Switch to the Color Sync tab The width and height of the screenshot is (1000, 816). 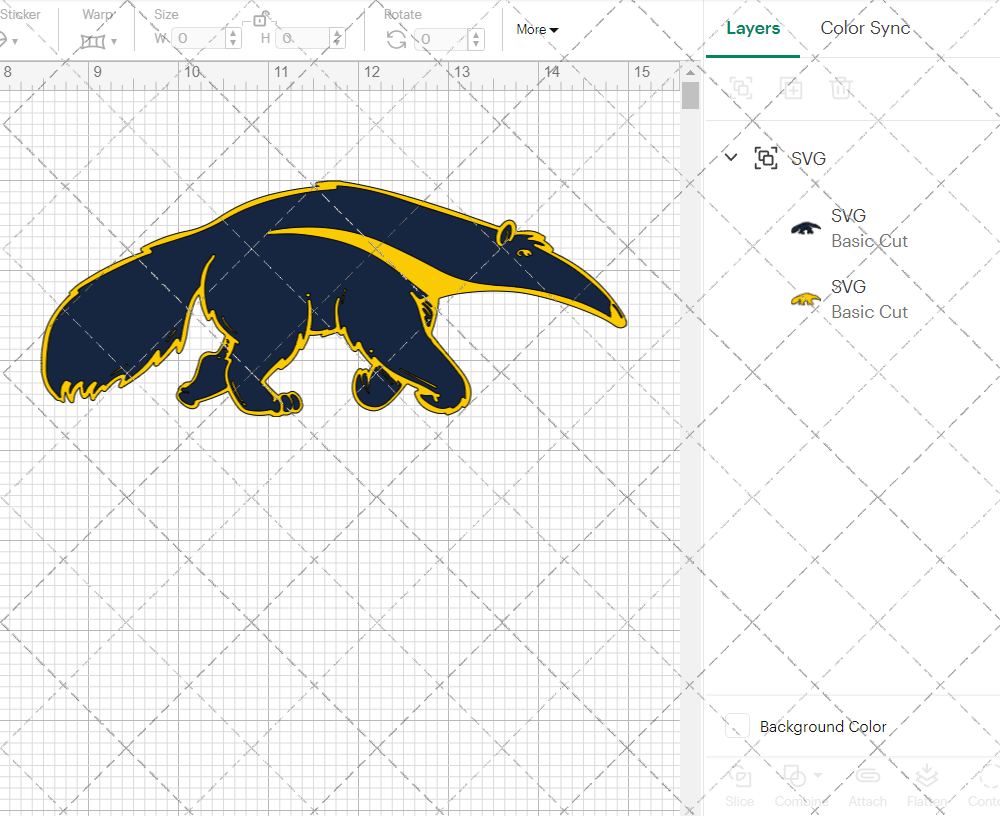[x=864, y=28]
